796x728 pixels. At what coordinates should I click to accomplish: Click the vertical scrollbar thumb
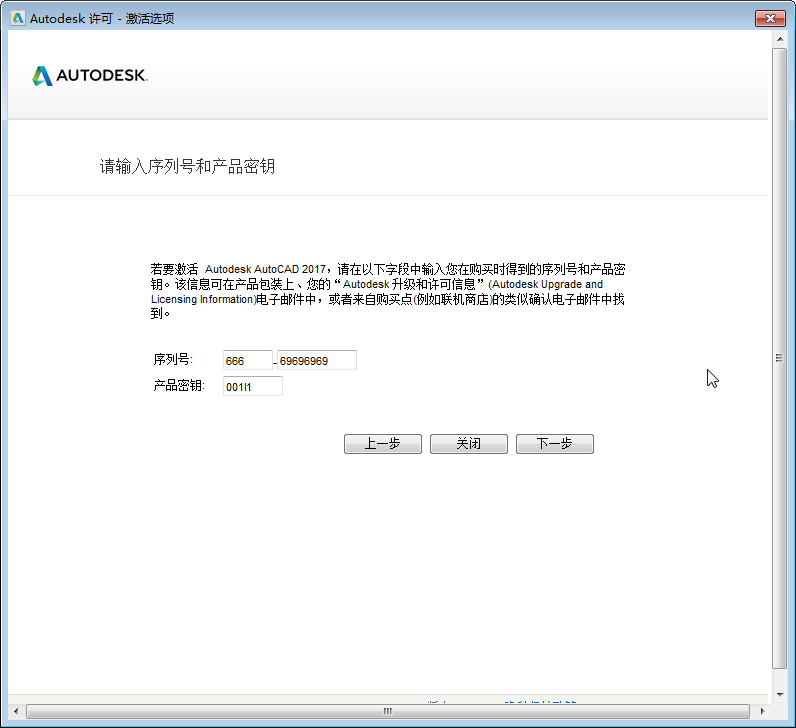point(780,358)
